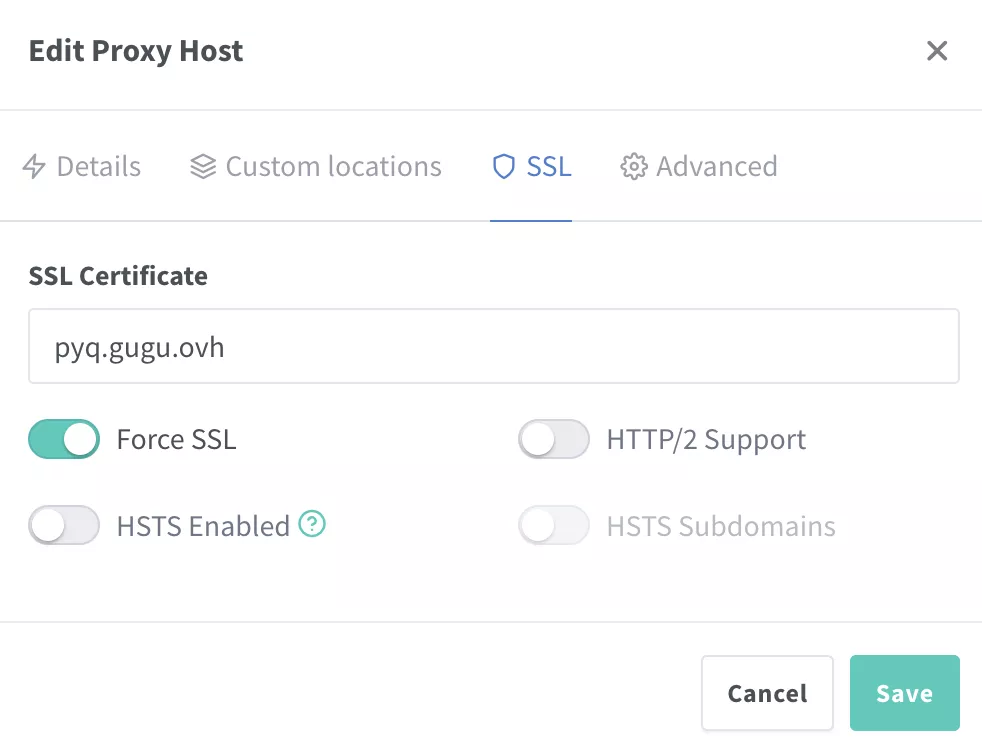Screen dimensions: 982x750
Task: Select the Advanced tab label
Action: pyautogui.click(x=716, y=166)
